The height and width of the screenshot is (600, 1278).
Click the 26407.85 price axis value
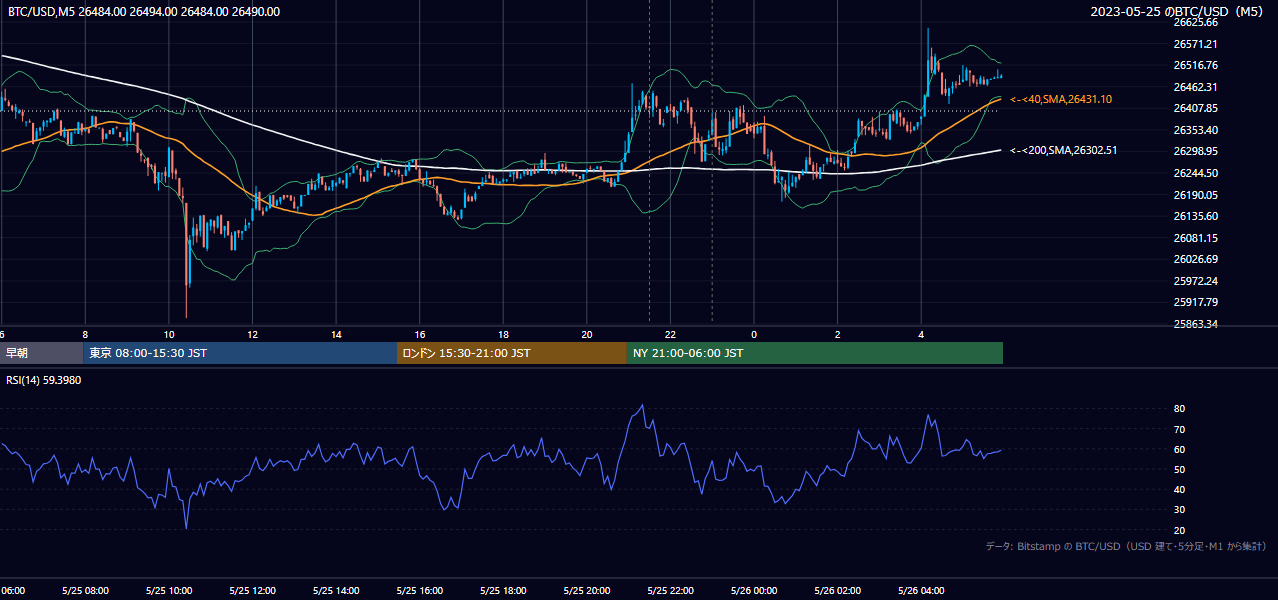(x=1195, y=108)
